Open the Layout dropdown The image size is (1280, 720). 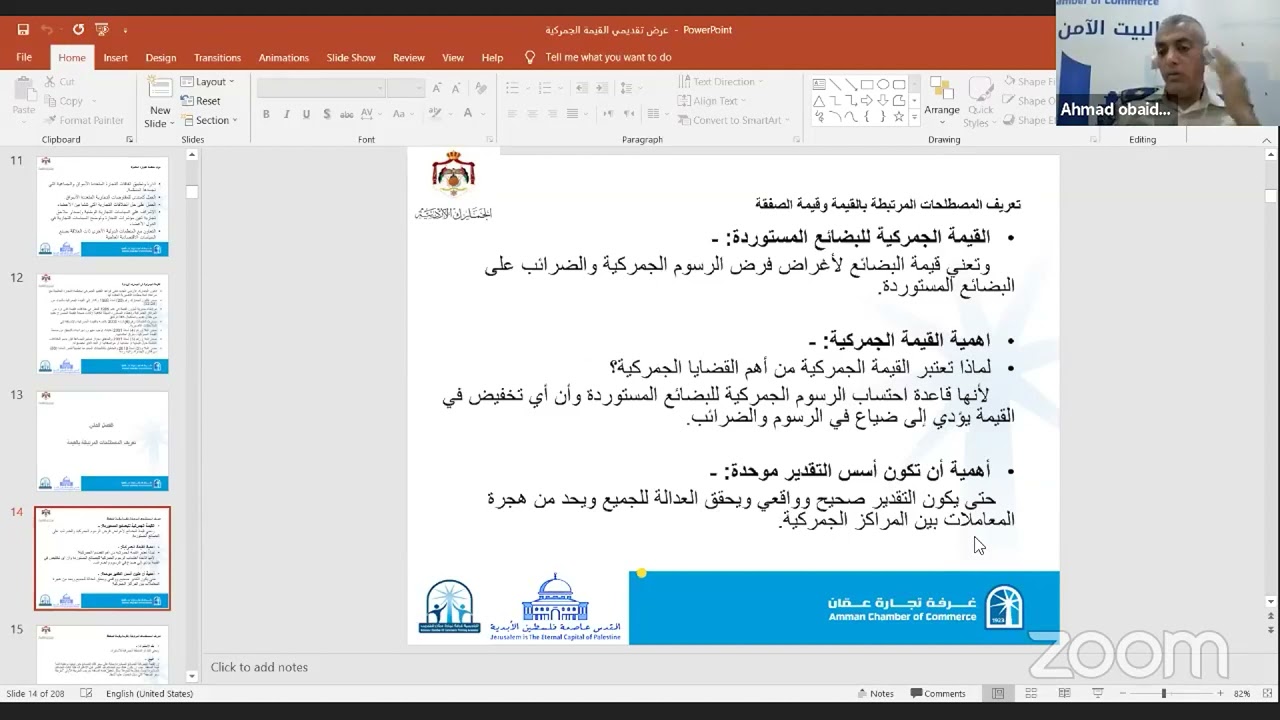click(x=207, y=82)
